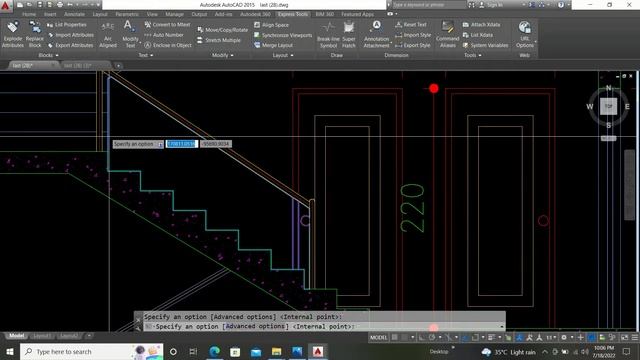Open System Variables editor
Screen dimensions: 640x360
(485, 45)
